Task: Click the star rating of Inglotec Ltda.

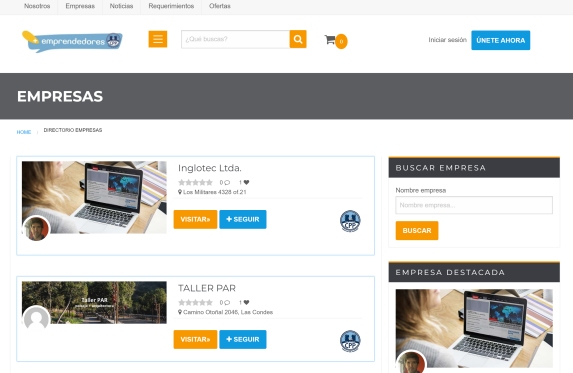Action: pos(196,182)
